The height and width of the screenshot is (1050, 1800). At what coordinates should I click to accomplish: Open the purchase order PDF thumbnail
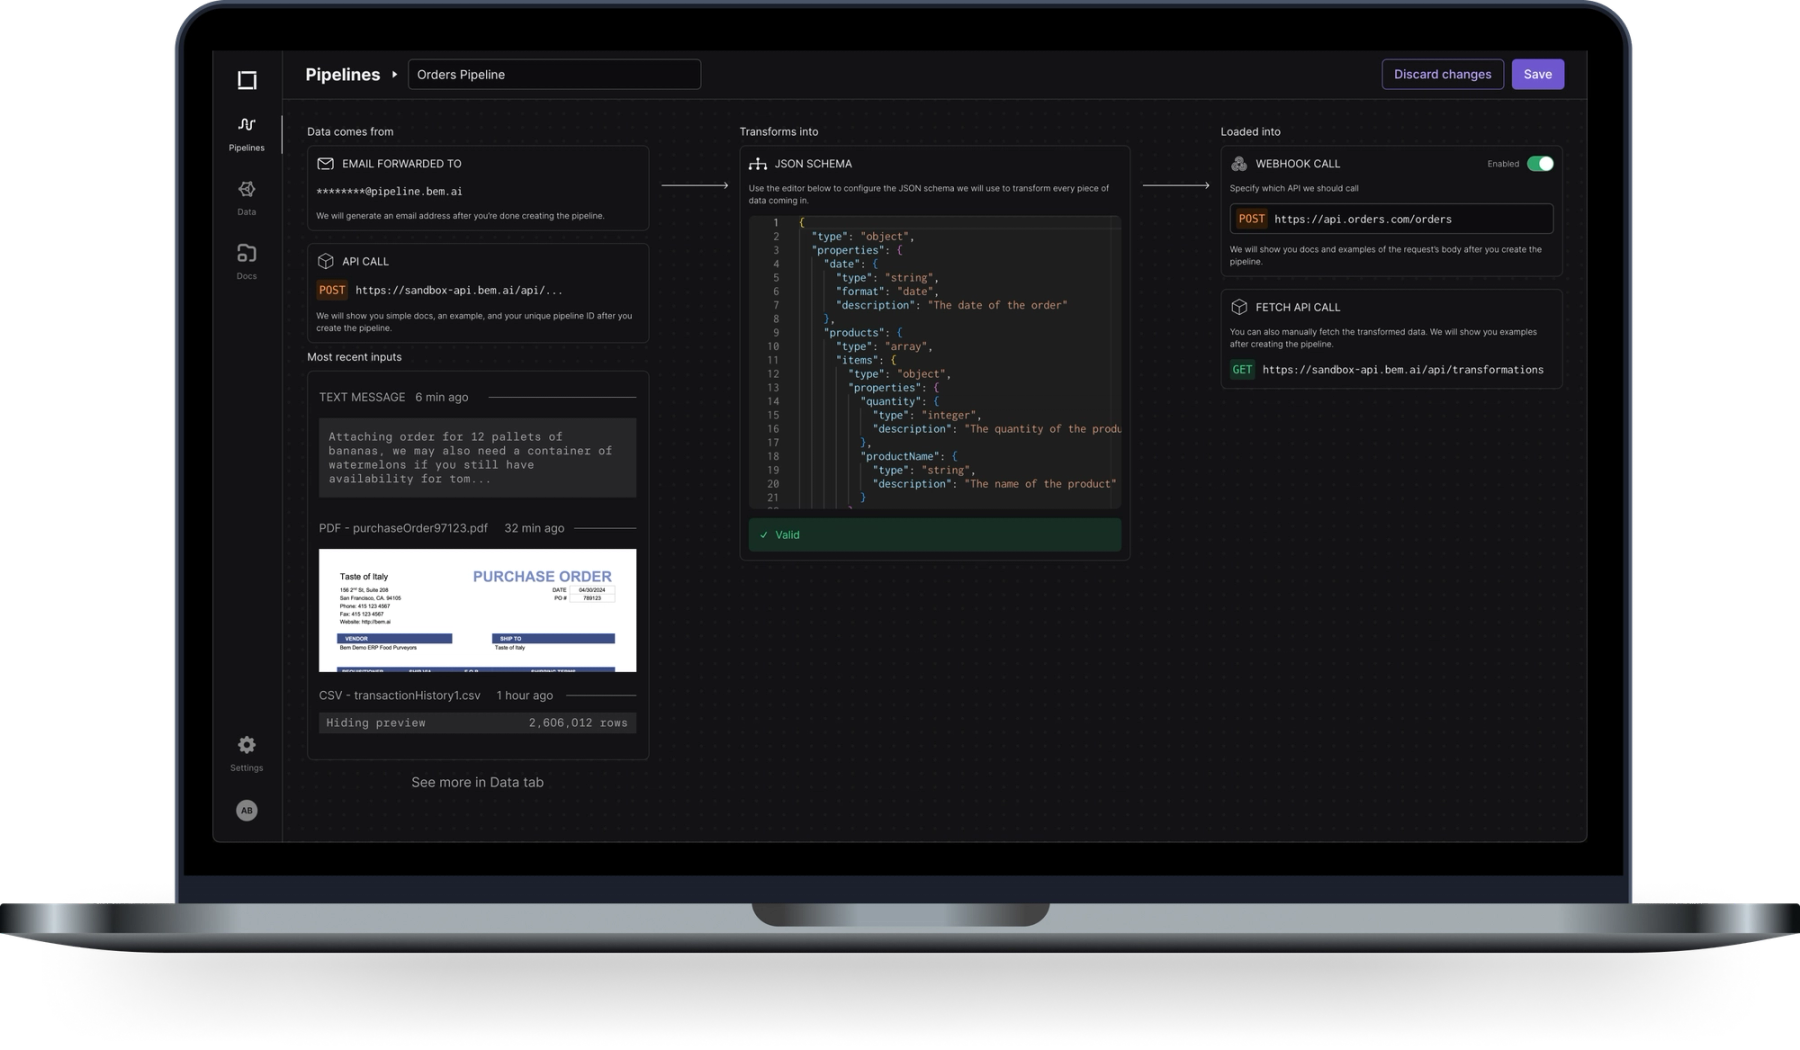pos(477,610)
